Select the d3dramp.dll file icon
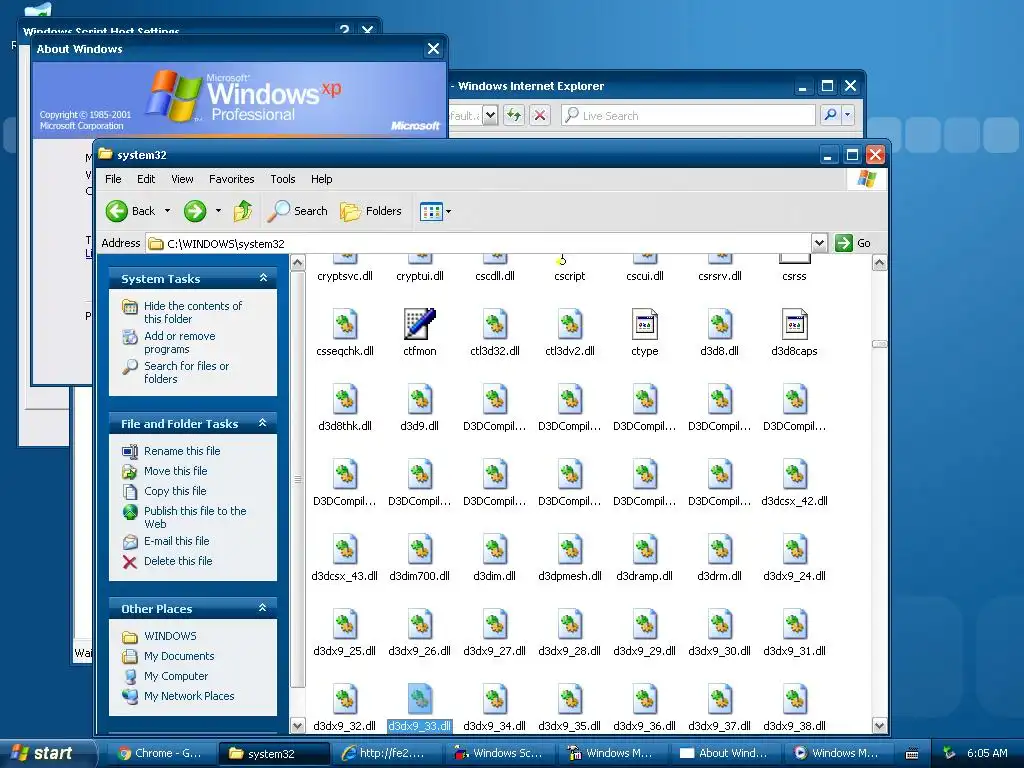The width and height of the screenshot is (1024, 768). (x=645, y=549)
